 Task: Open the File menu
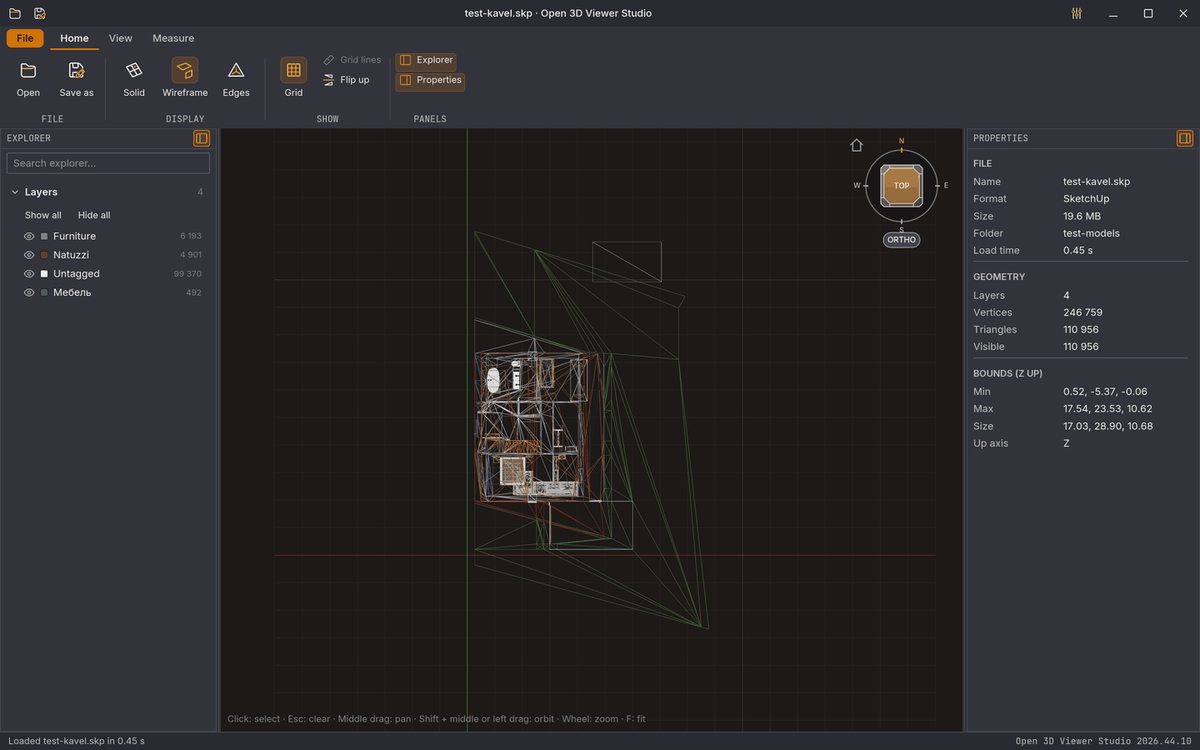[25, 38]
